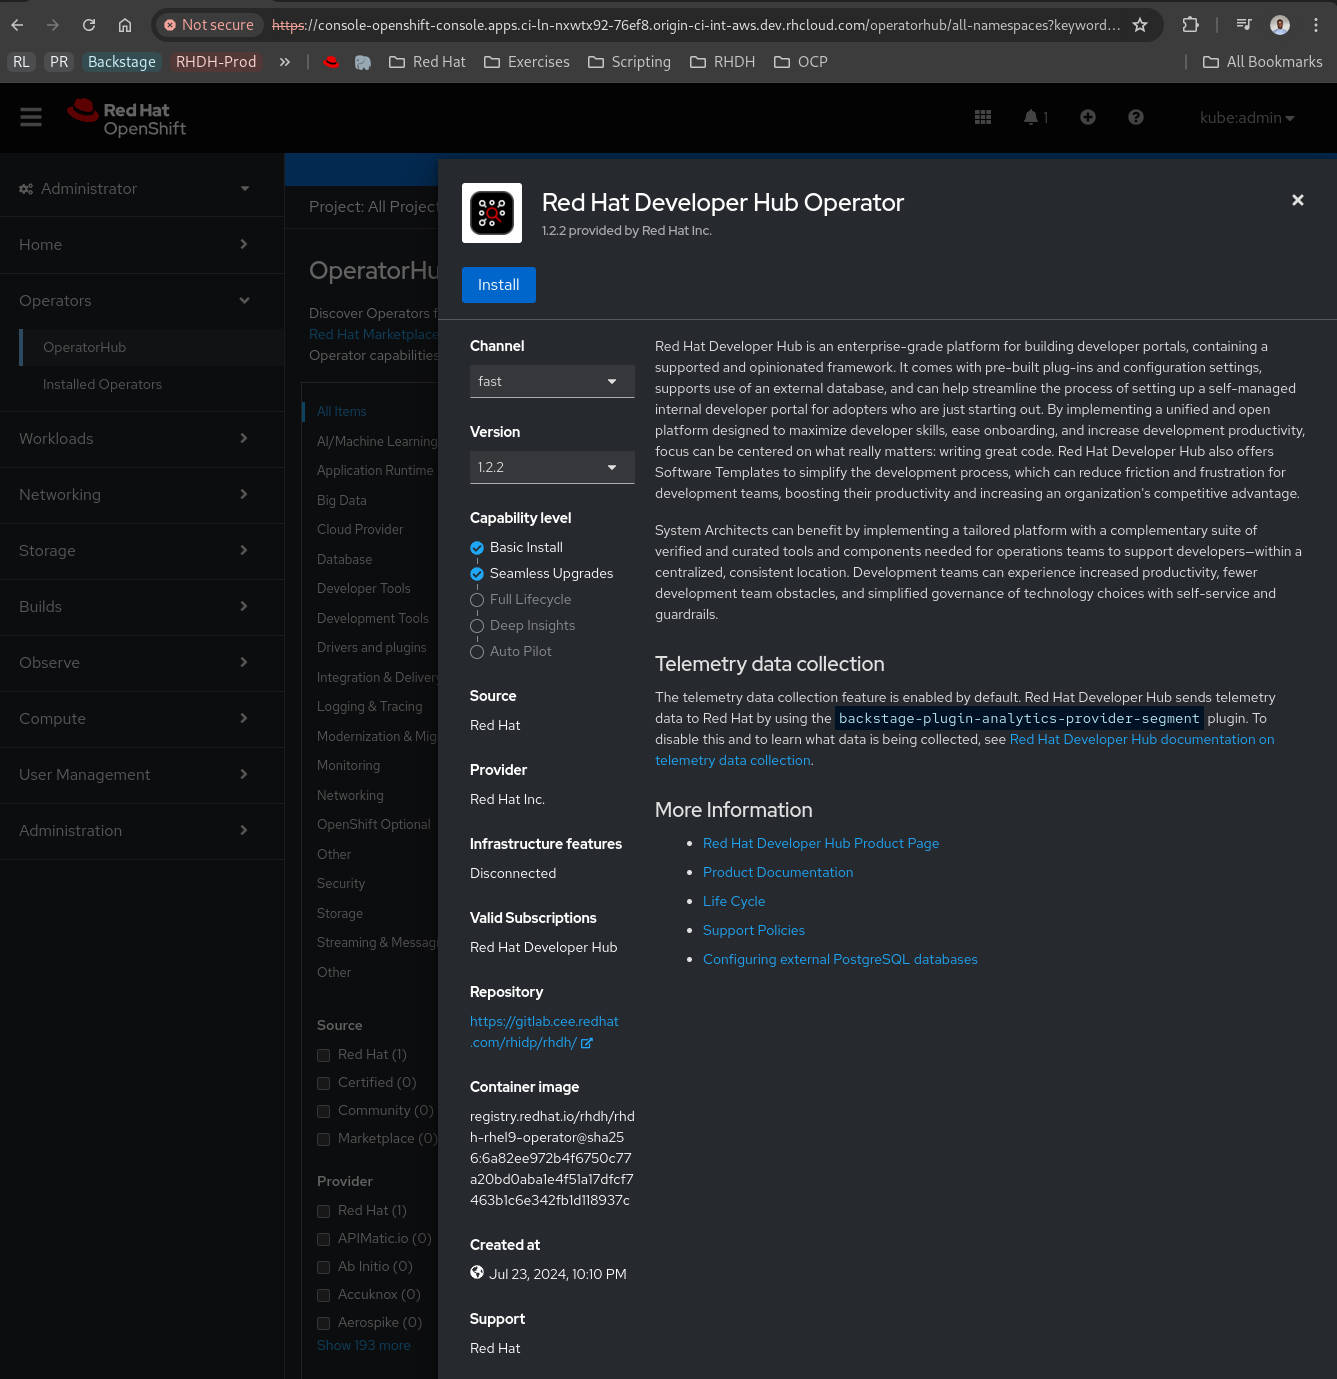Viewport: 1337px width, 1379px height.
Task: Reload the page with the browser refresh icon
Action: [89, 25]
